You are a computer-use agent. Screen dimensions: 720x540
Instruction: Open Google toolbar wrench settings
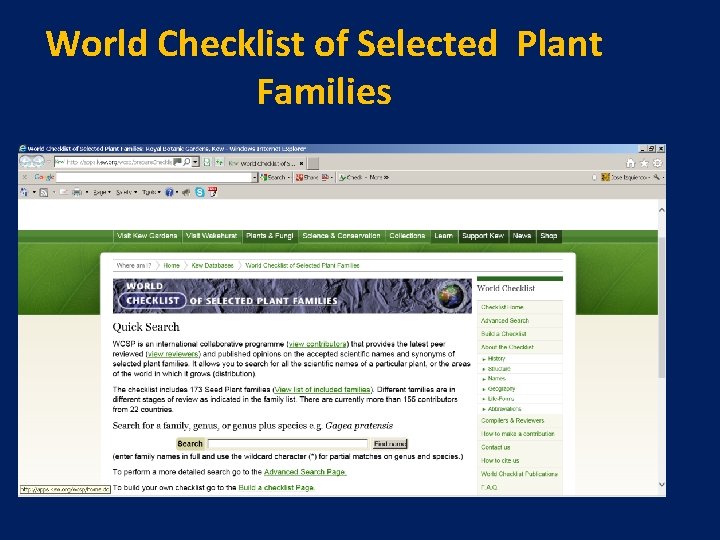tap(657, 177)
